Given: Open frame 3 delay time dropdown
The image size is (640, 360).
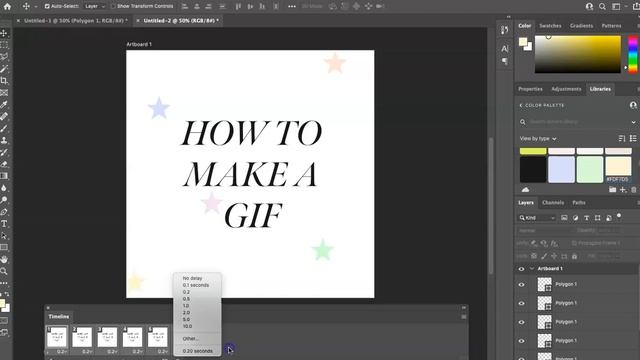Looking at the screenshot, I should [x=112, y=351].
